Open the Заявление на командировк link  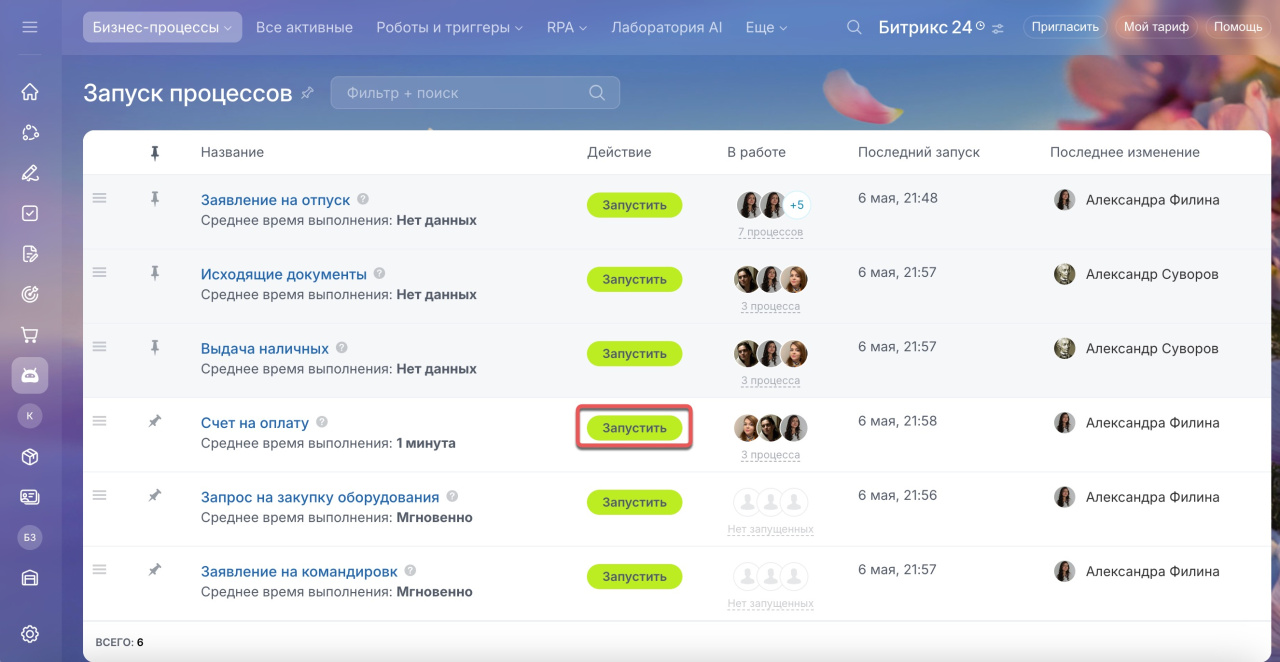pos(299,572)
